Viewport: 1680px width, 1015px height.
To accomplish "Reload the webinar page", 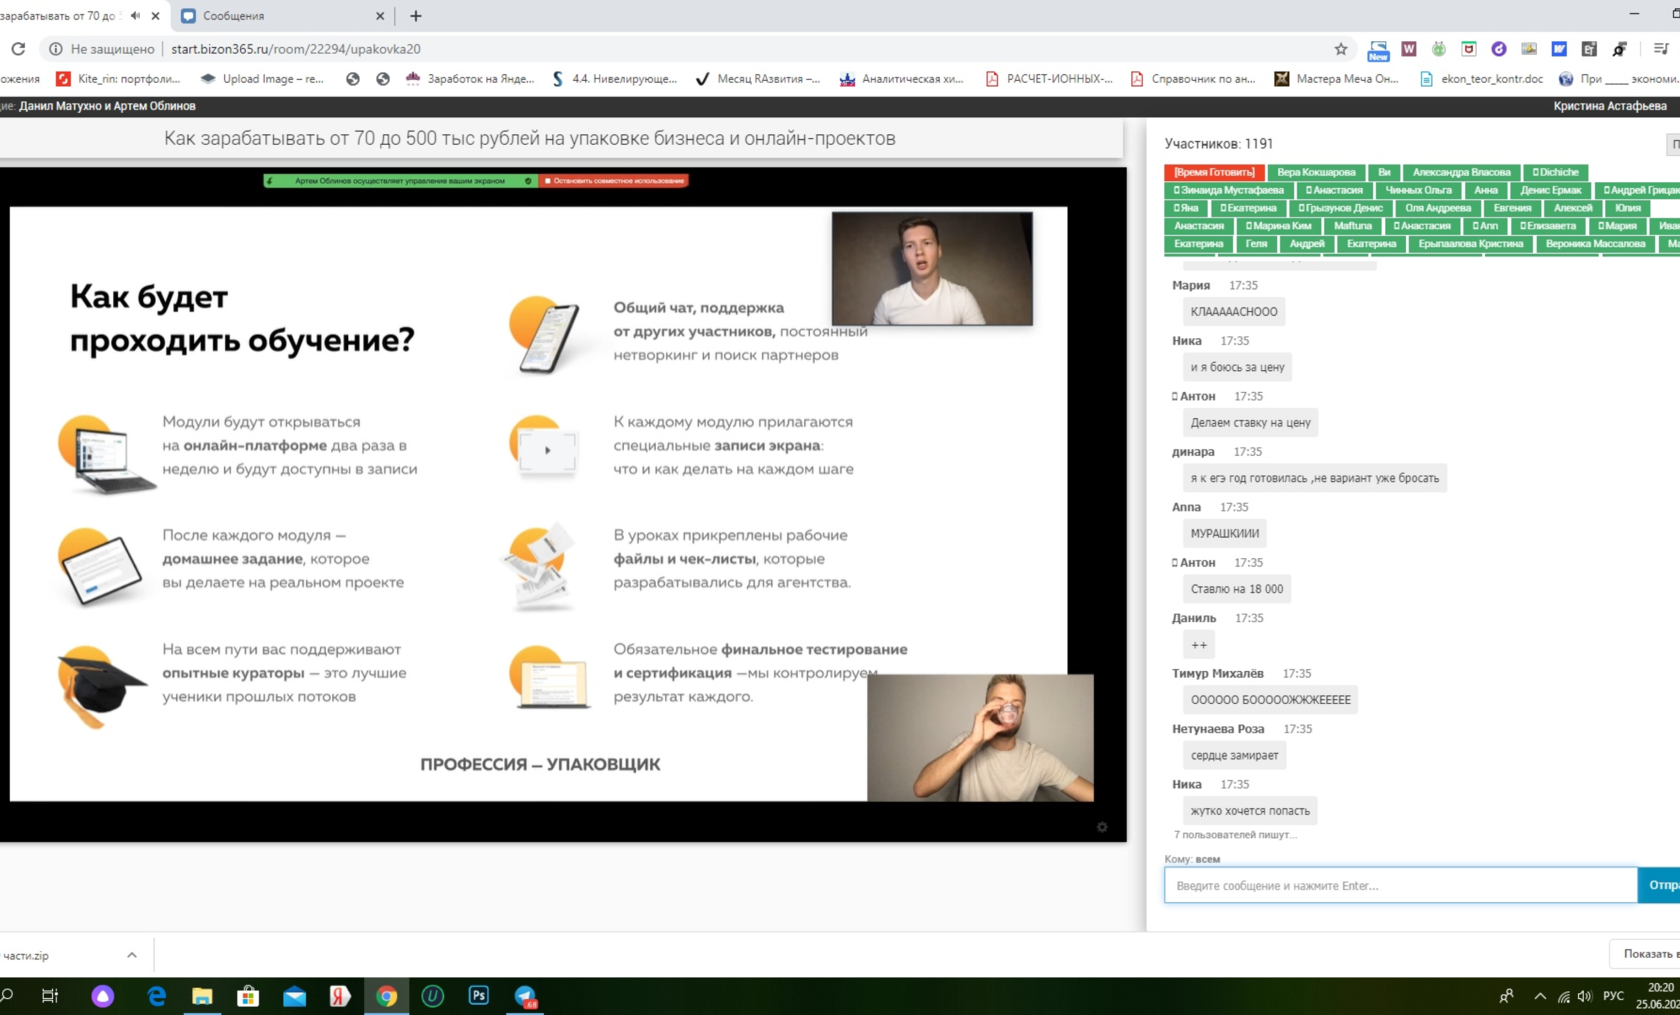I will coord(18,48).
